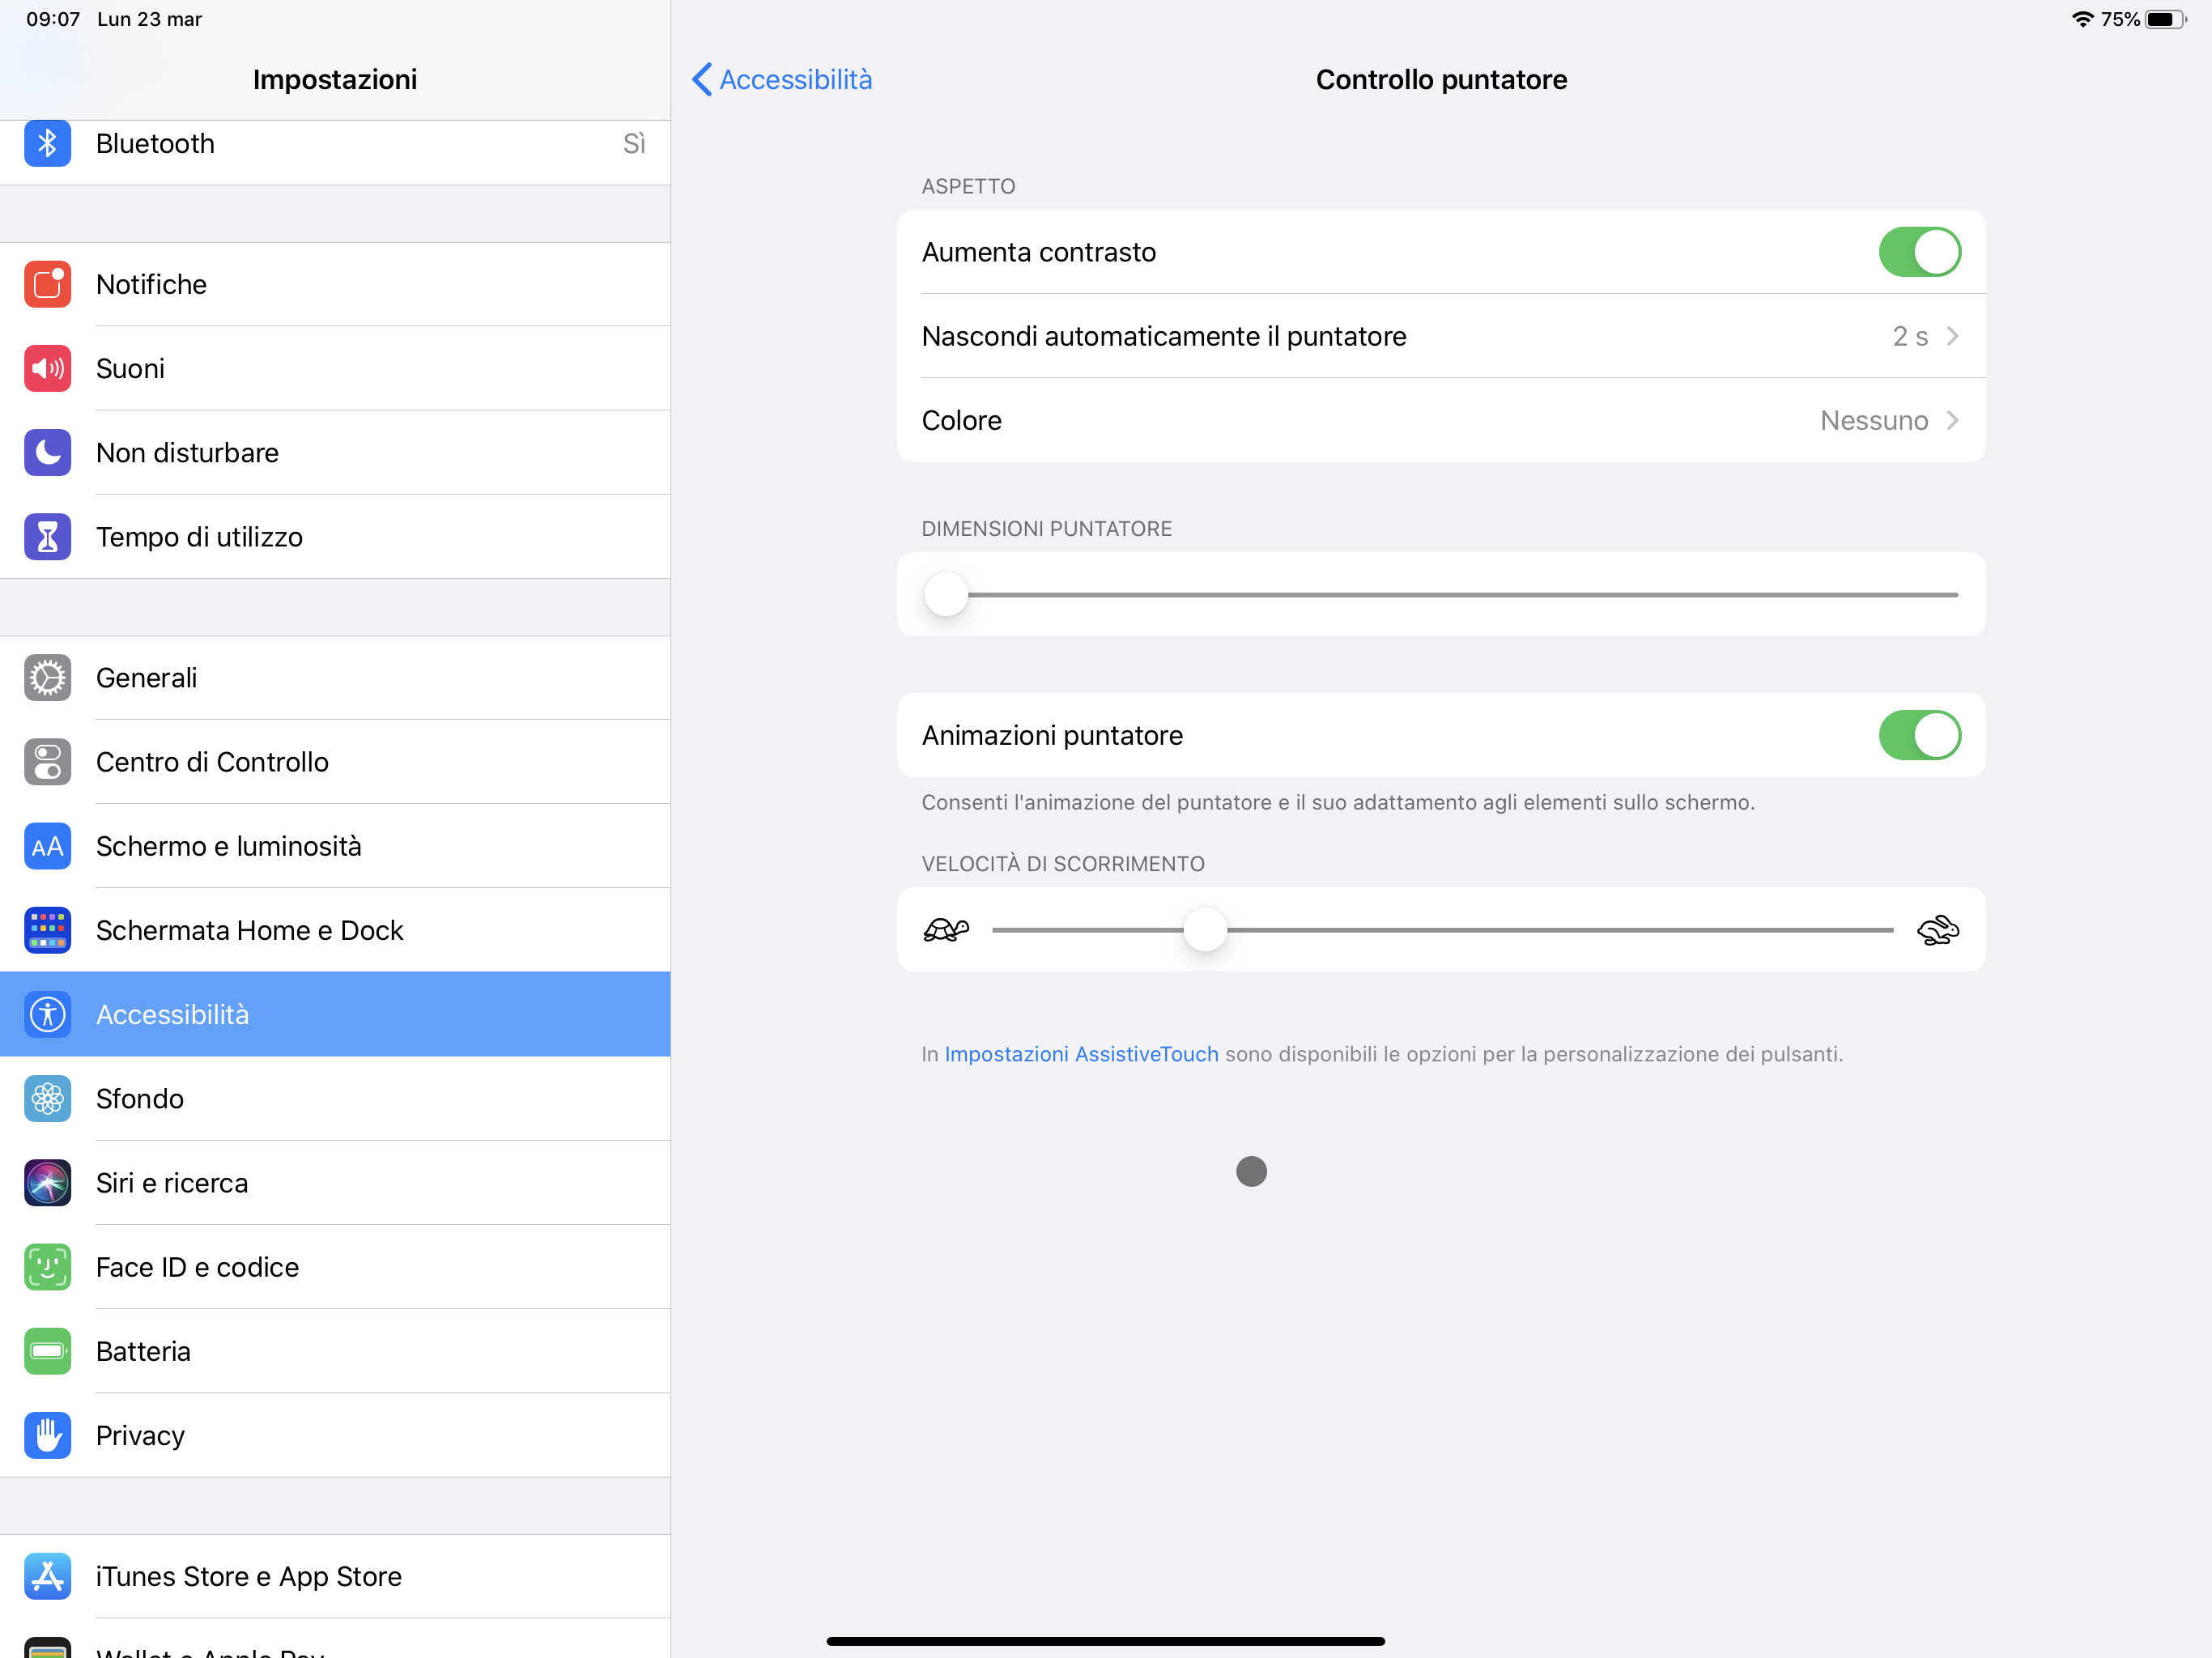Click the clock showing 09:07
This screenshot has height=1658, width=2212.
pyautogui.click(x=53, y=19)
